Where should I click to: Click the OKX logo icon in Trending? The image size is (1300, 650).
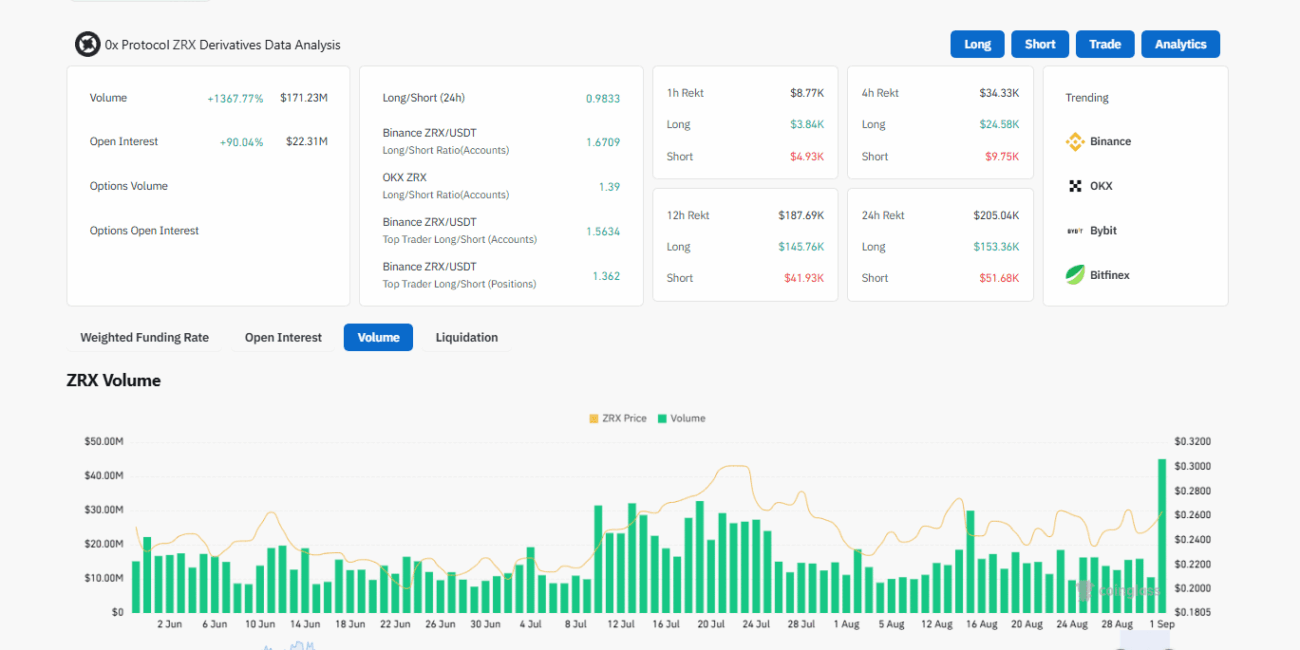click(x=1075, y=186)
